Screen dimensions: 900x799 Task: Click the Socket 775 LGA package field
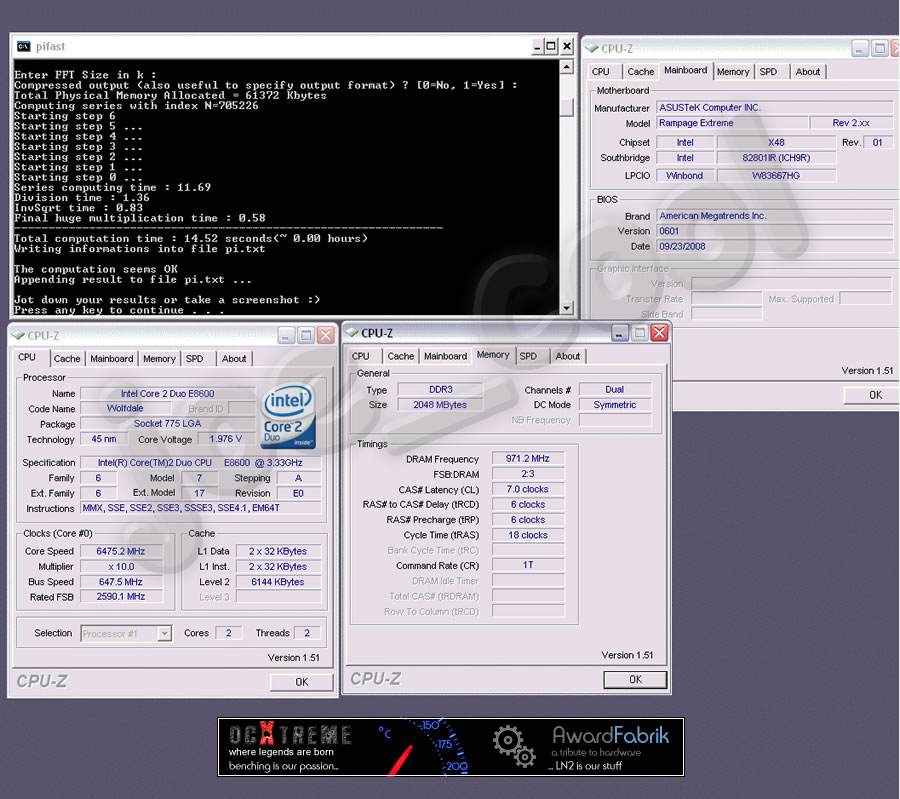[168, 424]
